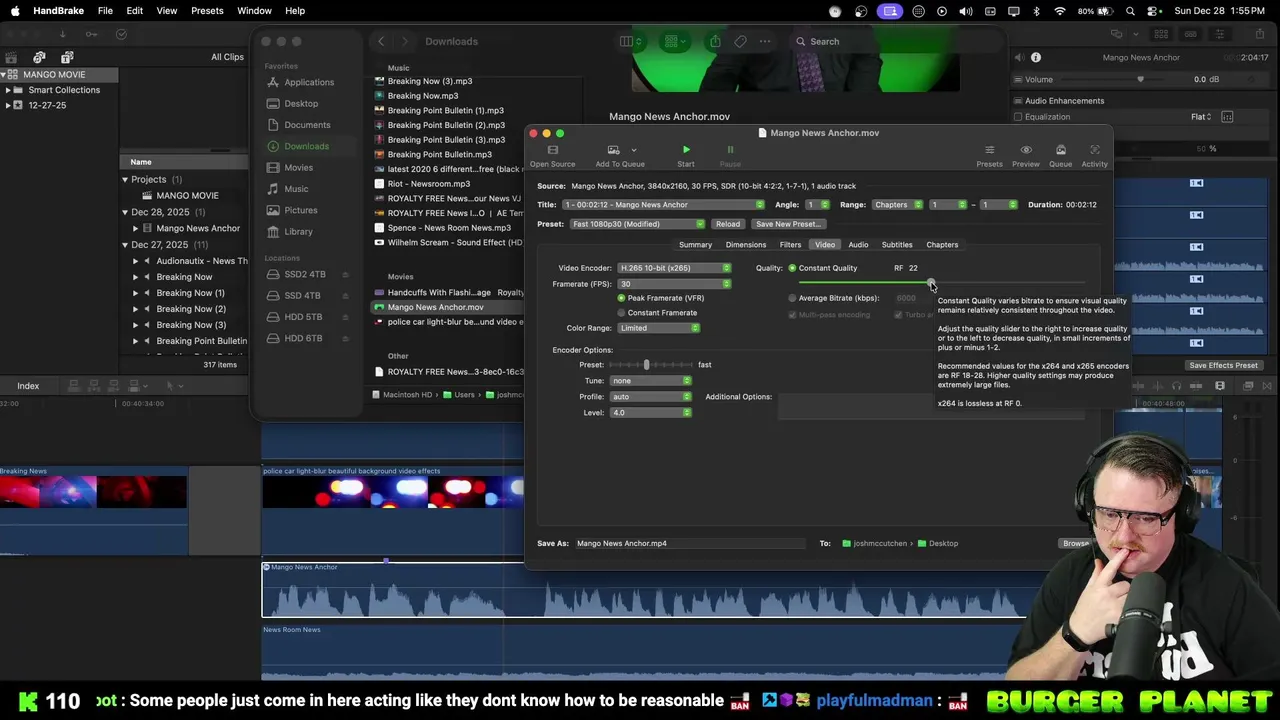
Task: Open the Presets menu in menu bar
Action: 207,11
